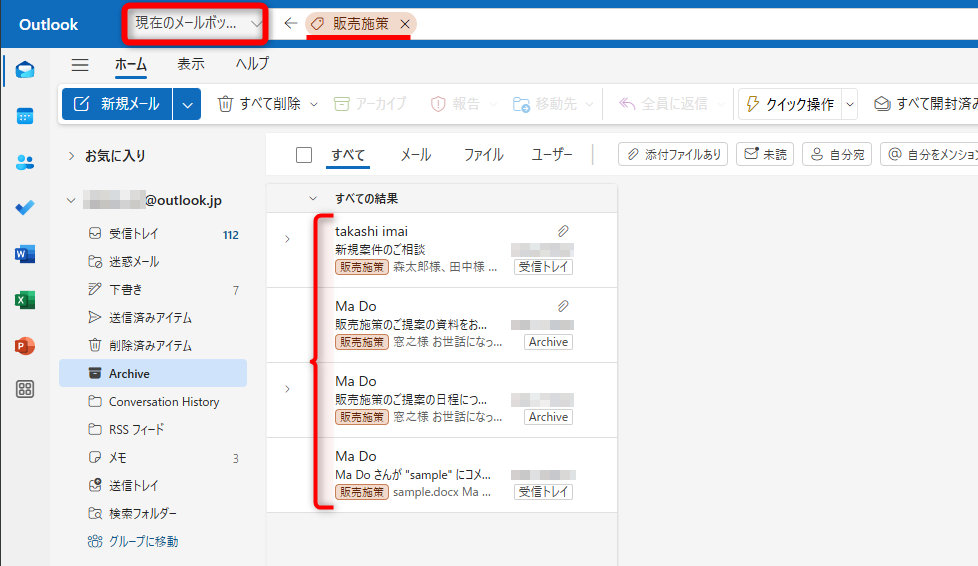Click the 報告 toolbar button
This screenshot has width=978, height=566.
(x=456, y=104)
